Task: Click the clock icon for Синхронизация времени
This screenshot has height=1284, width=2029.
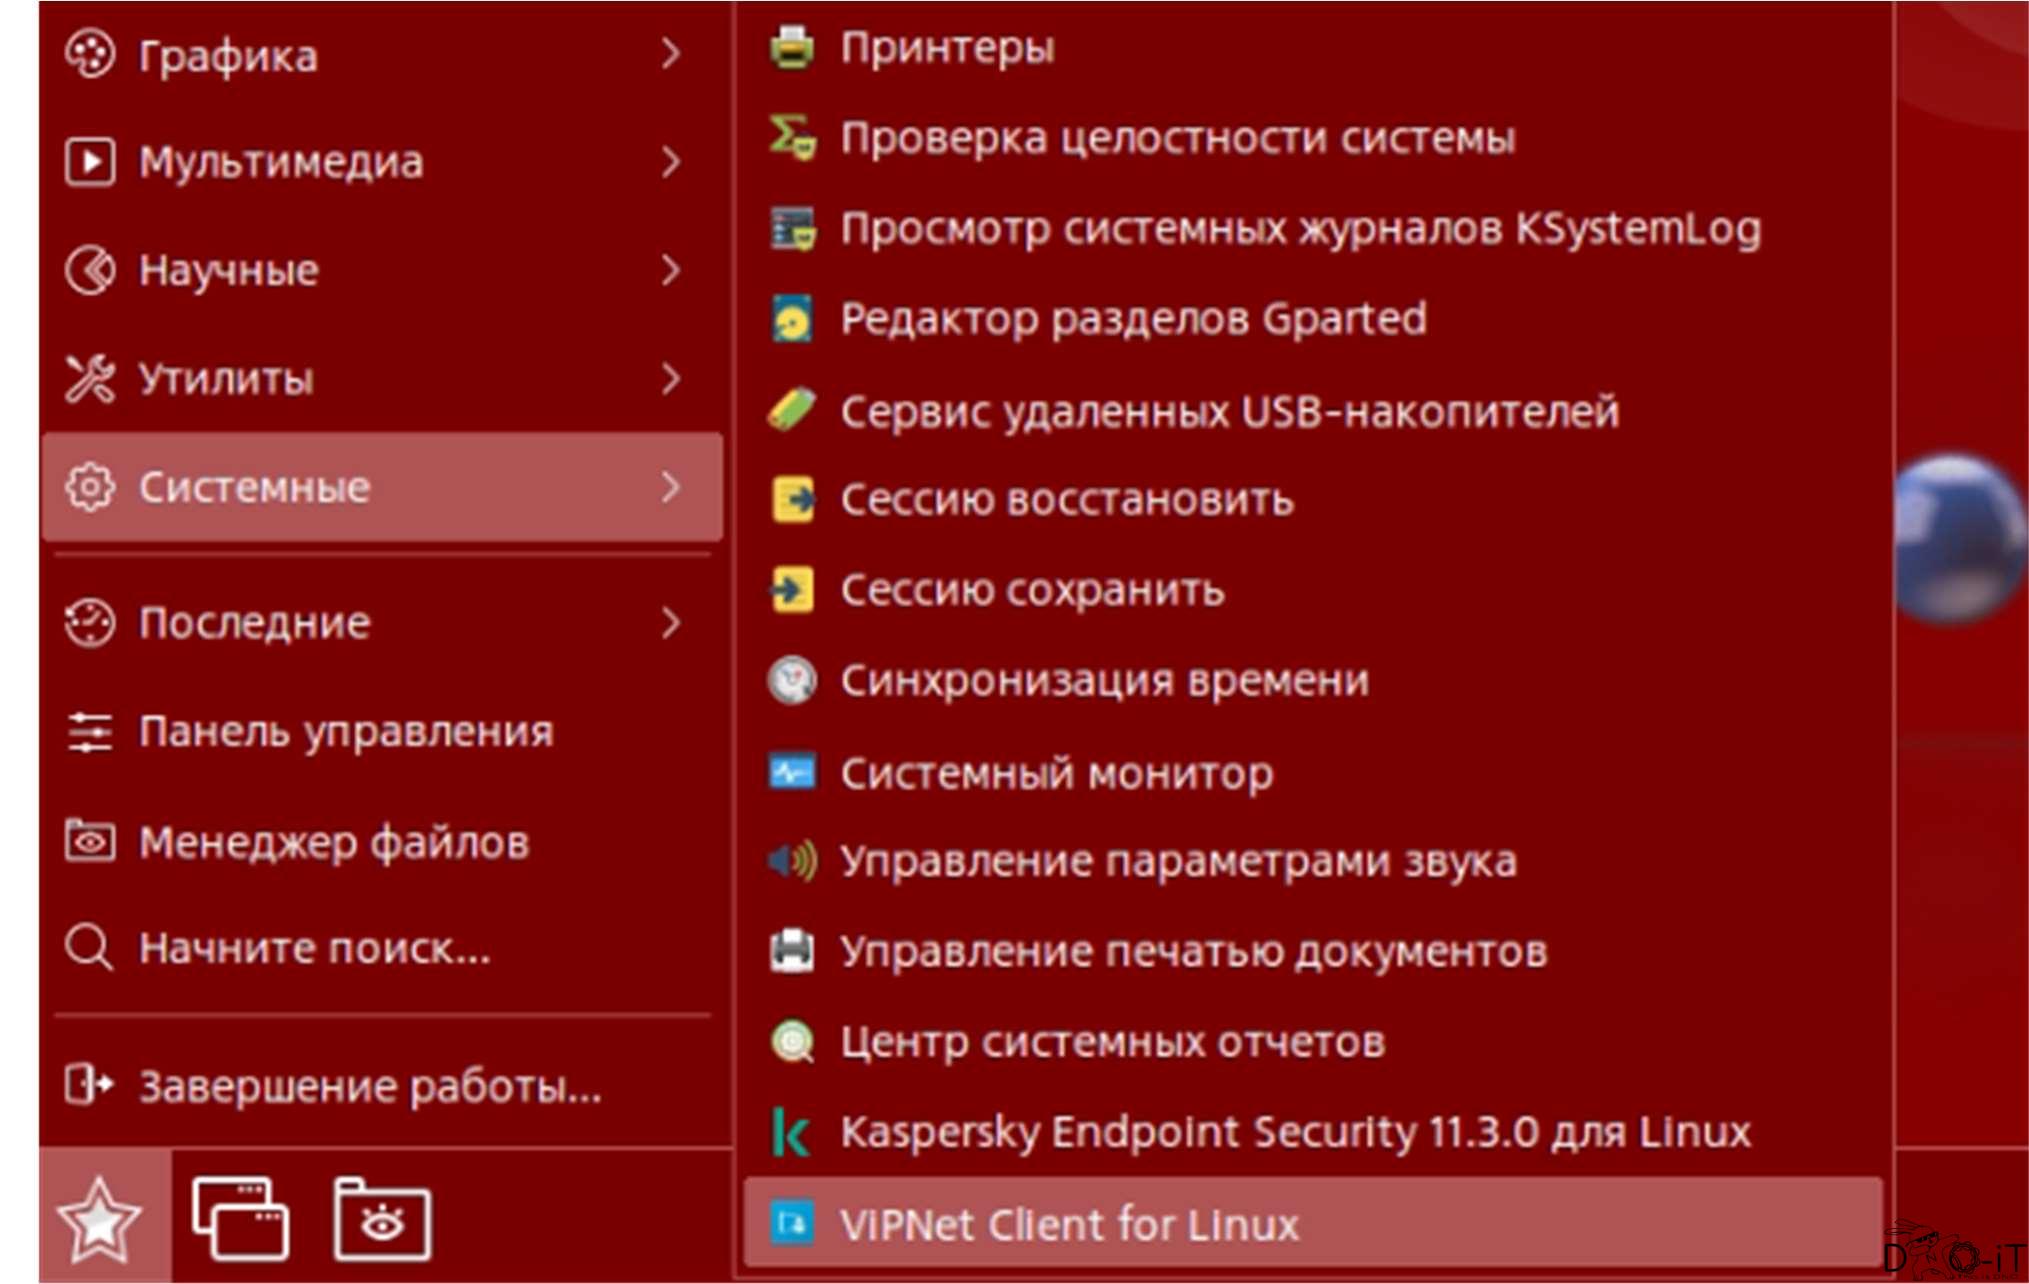Action: click(792, 681)
